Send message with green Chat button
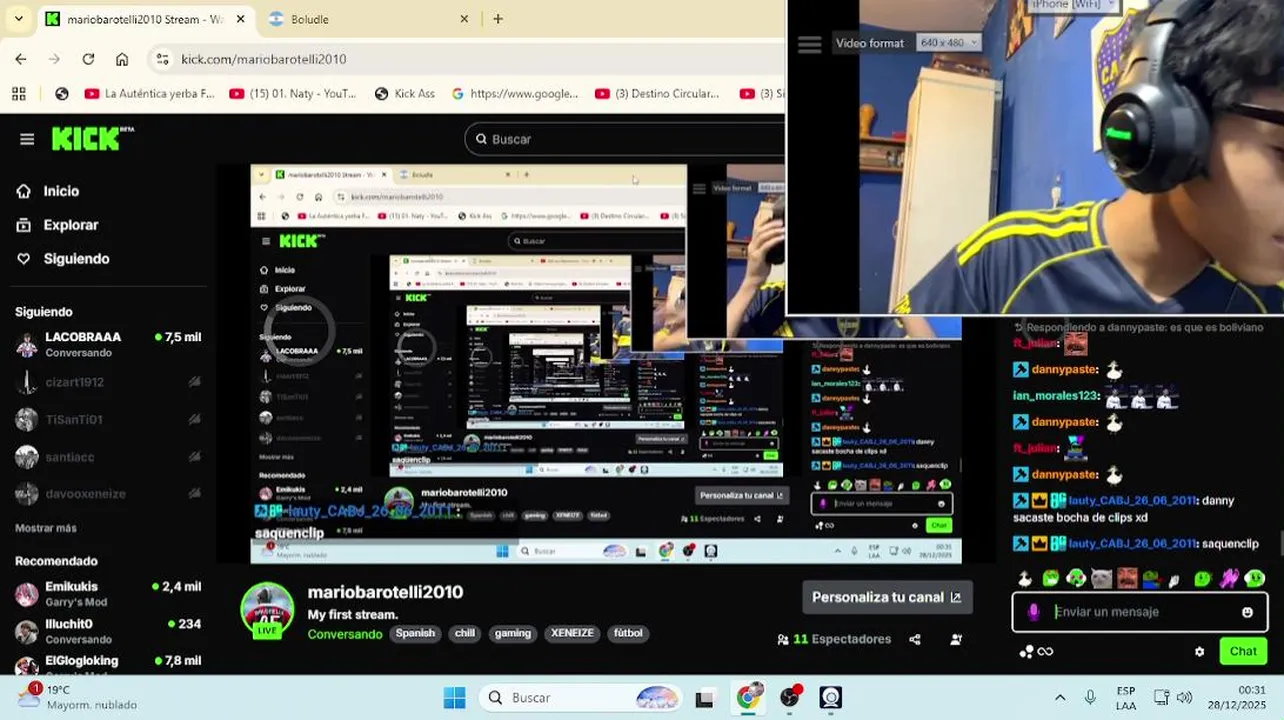1284x720 pixels. coord(1243,651)
